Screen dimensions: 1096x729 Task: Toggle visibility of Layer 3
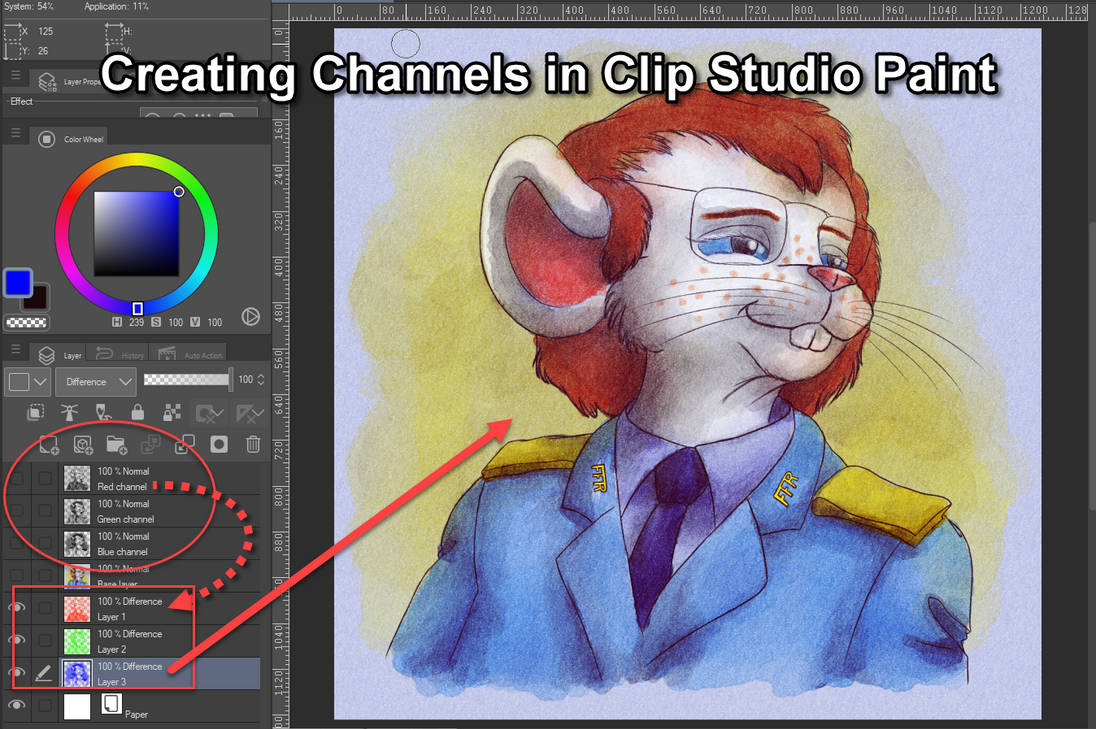tap(17, 673)
